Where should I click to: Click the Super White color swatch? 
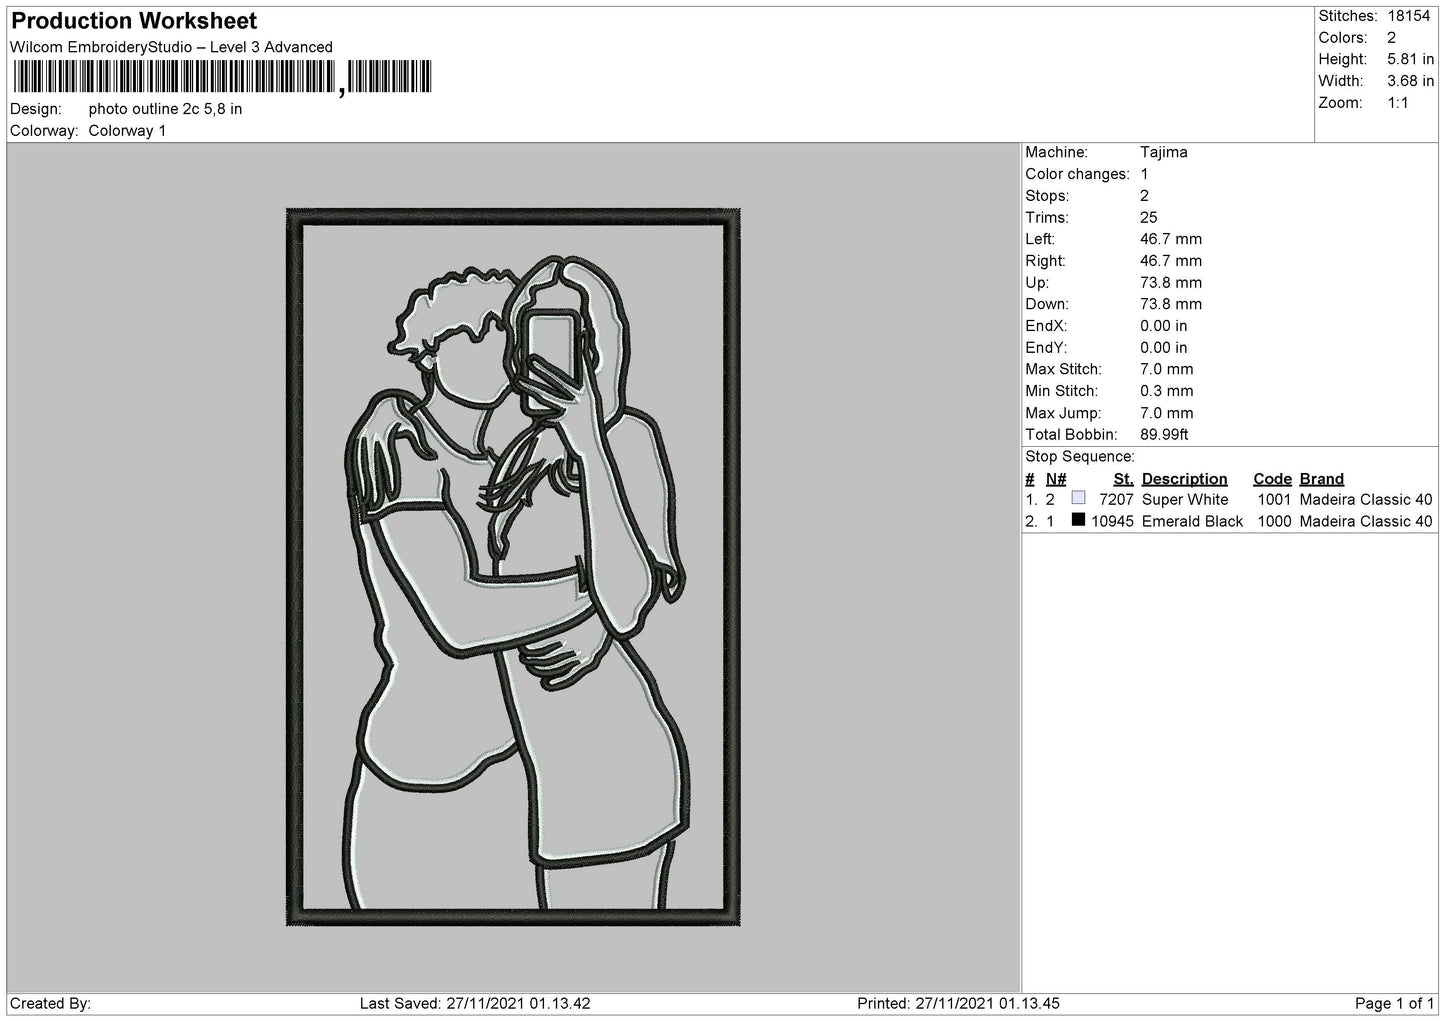[x=1077, y=498]
